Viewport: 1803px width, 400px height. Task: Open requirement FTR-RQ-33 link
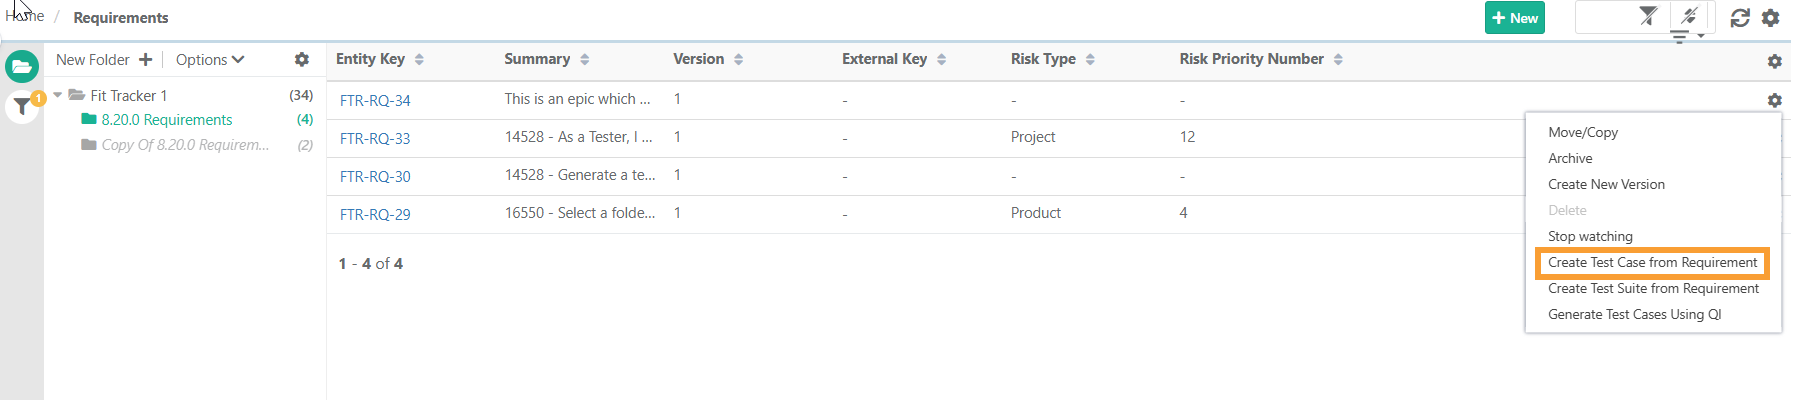[x=375, y=139]
